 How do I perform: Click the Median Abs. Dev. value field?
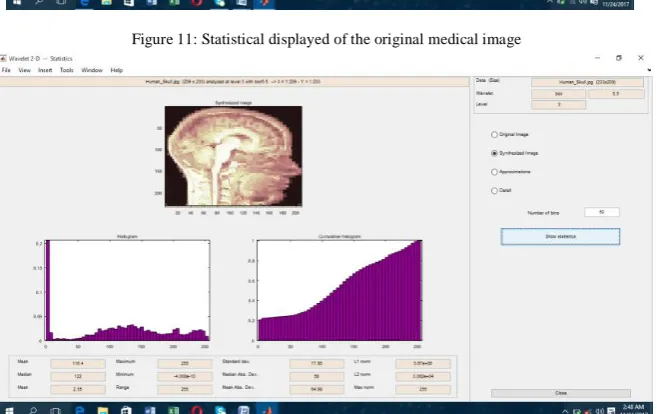coord(317,376)
